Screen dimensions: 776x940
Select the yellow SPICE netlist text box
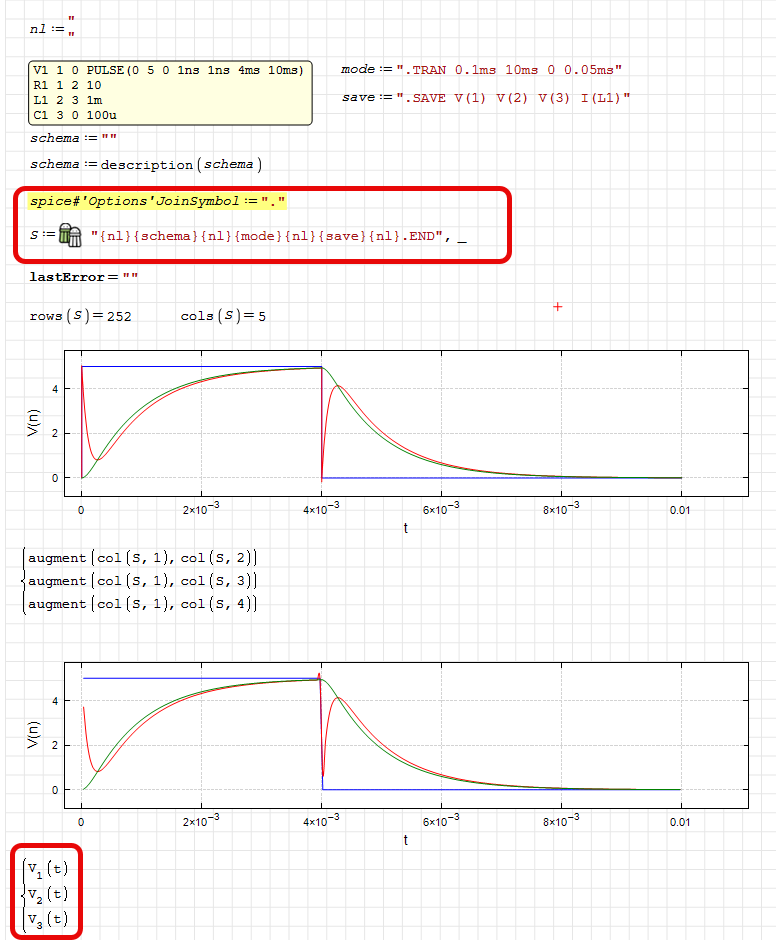[171, 93]
